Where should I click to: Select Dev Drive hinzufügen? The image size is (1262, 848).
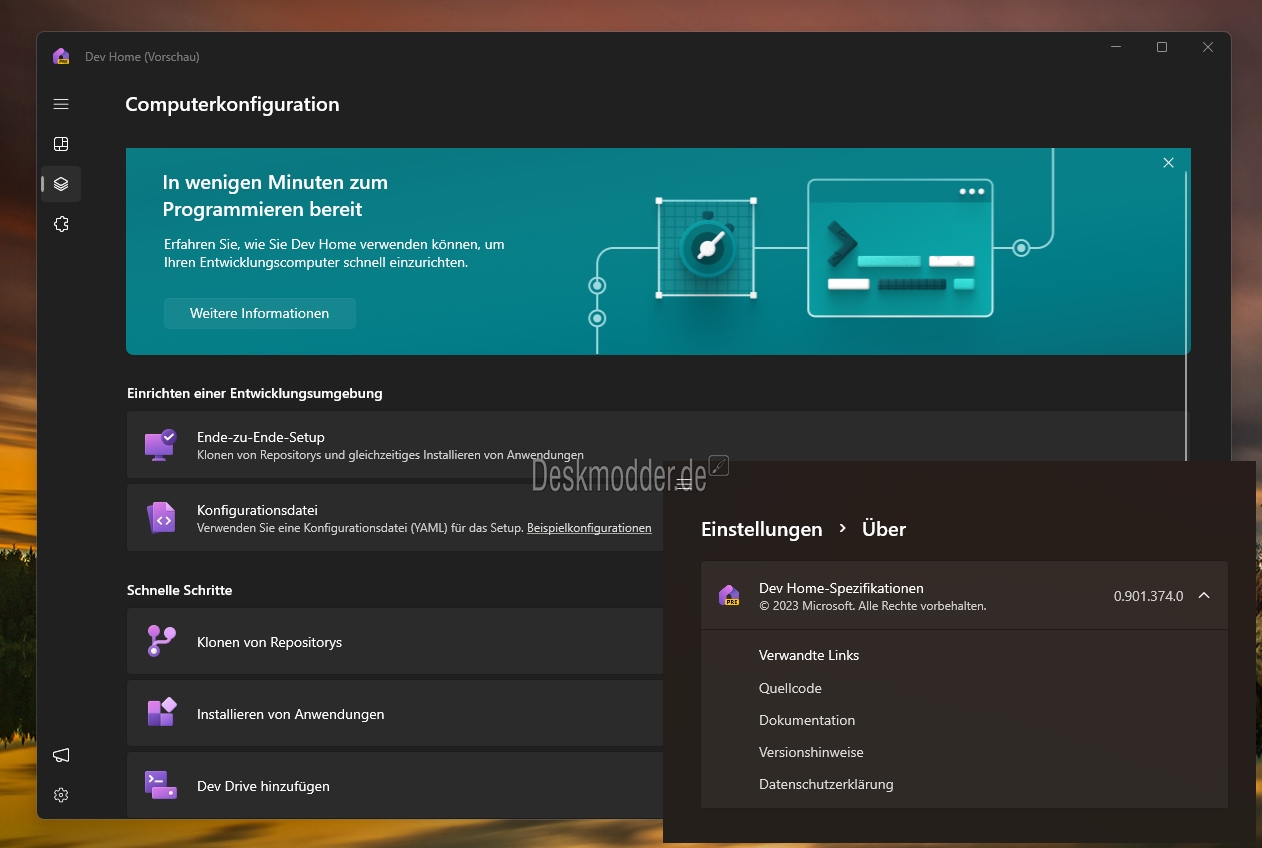pos(396,785)
